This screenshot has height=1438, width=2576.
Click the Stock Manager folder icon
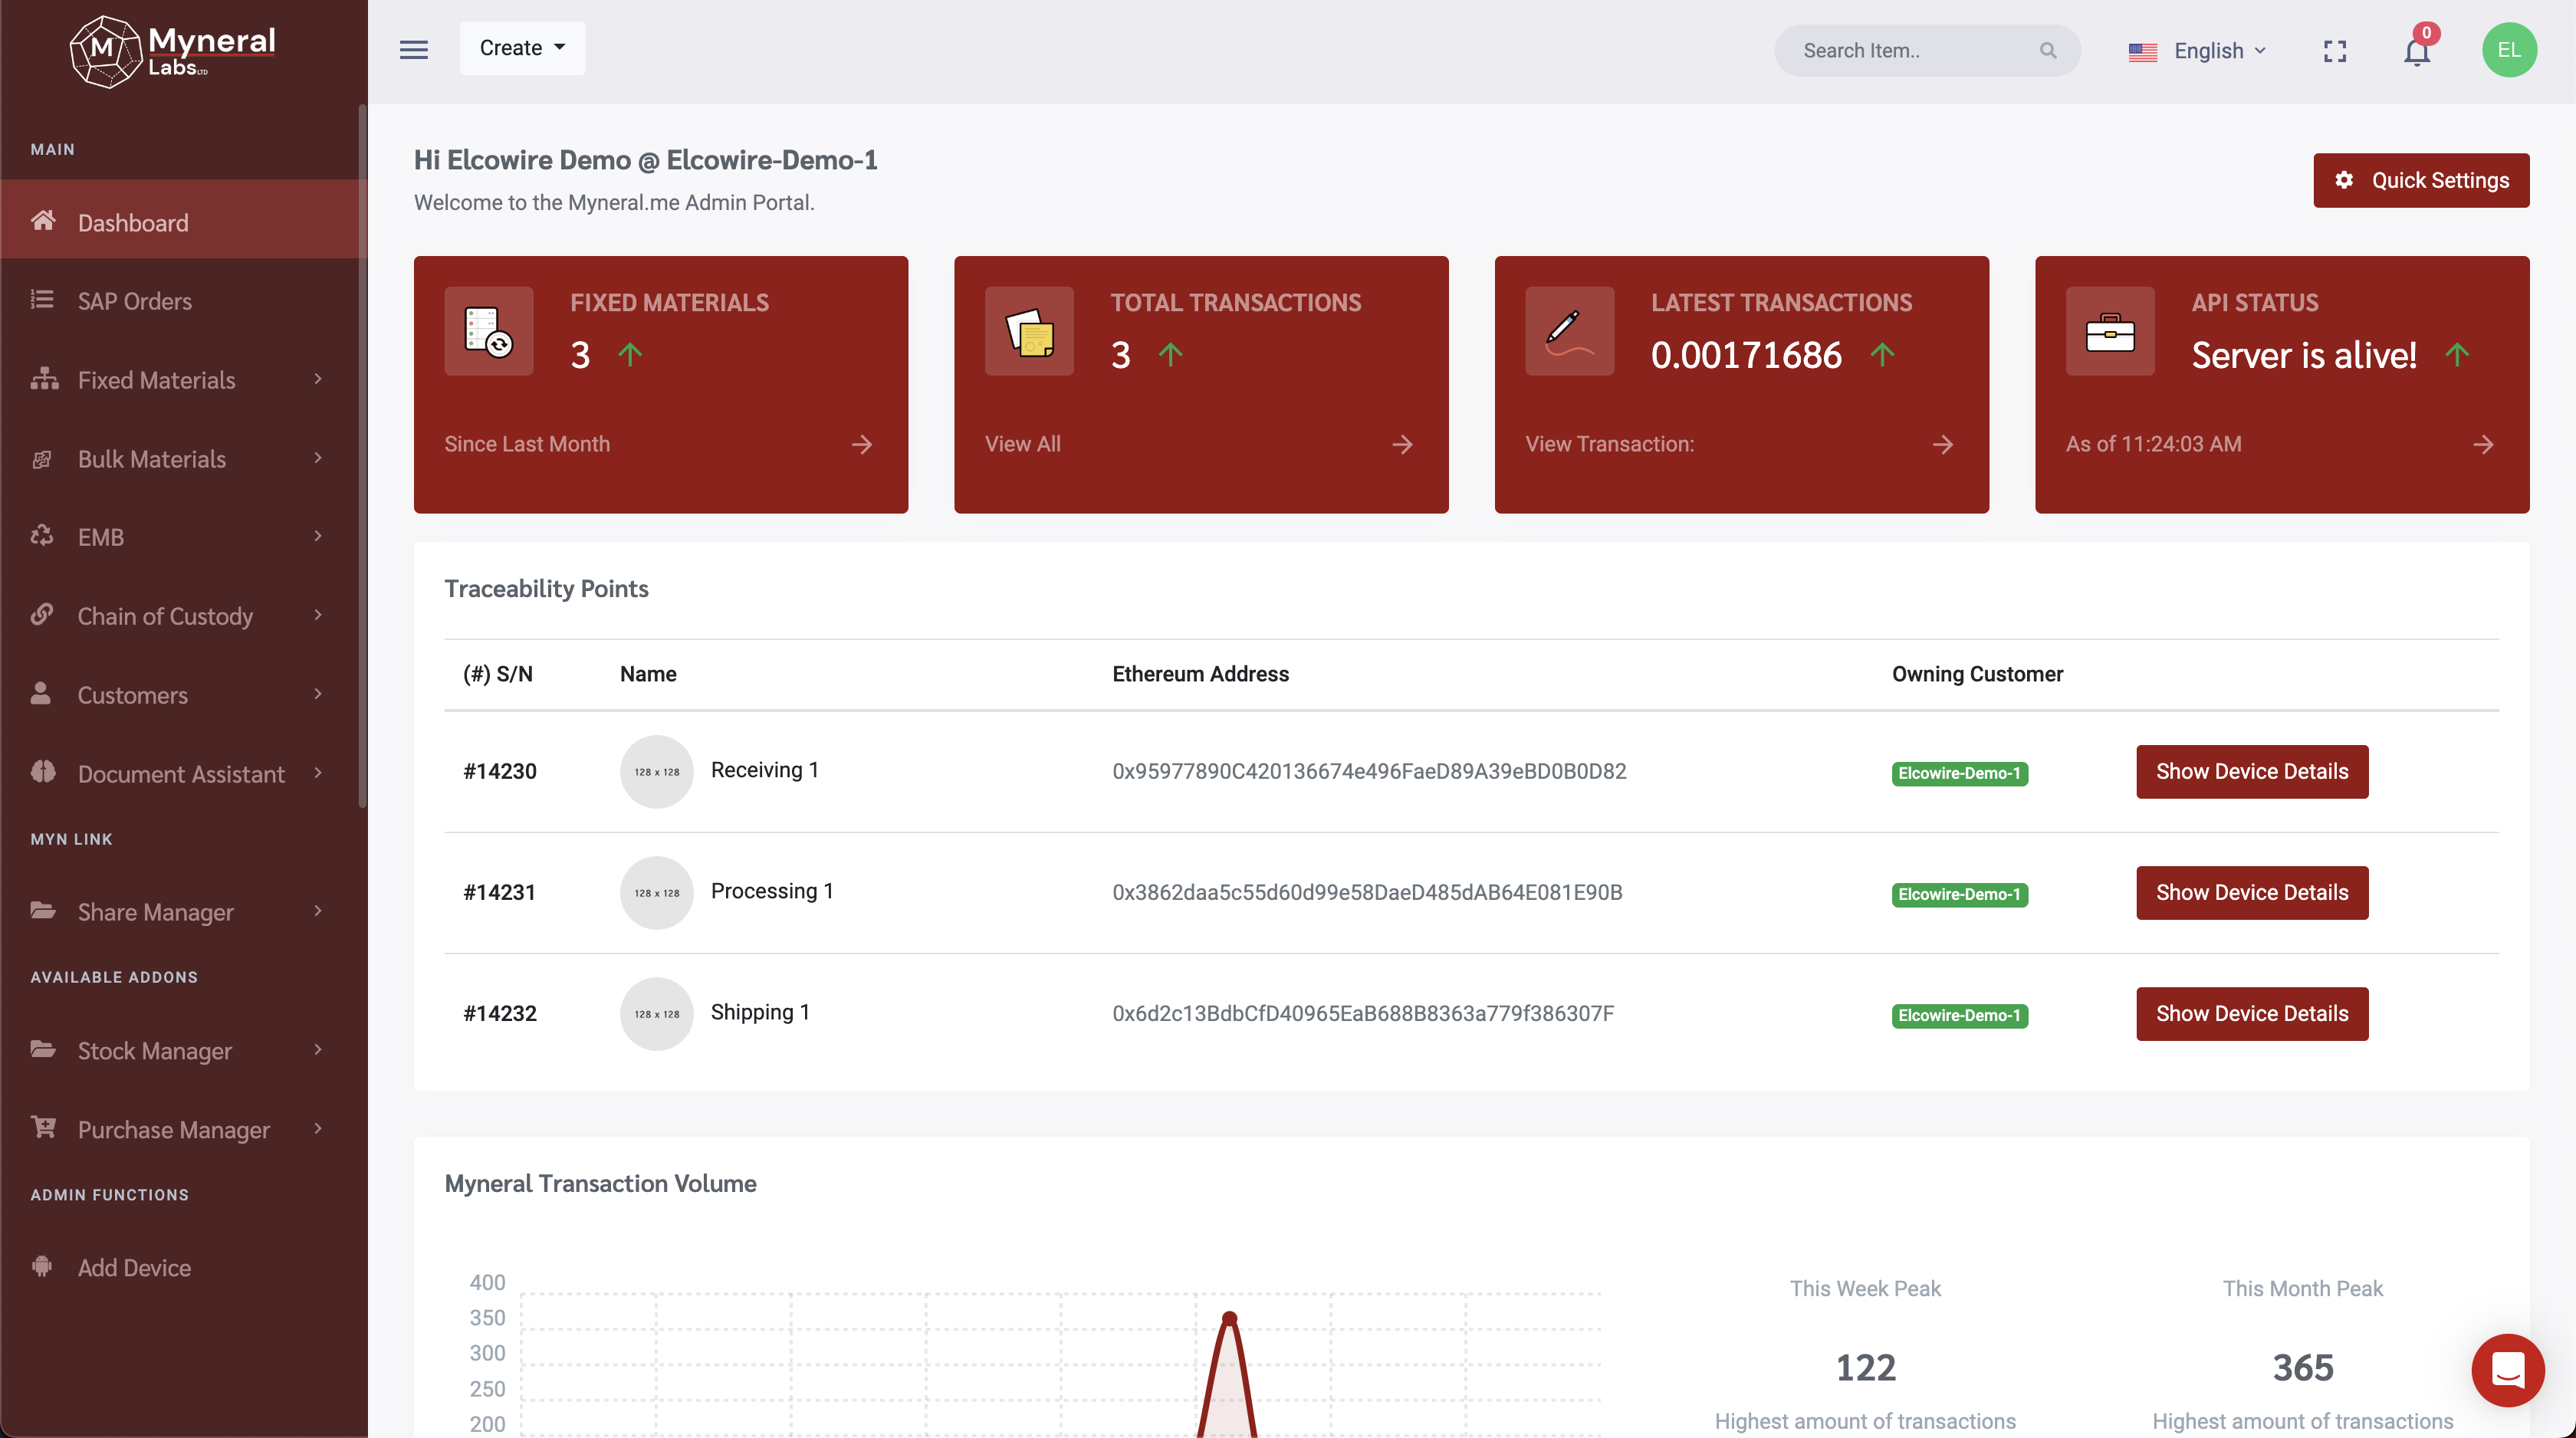pos(43,1048)
